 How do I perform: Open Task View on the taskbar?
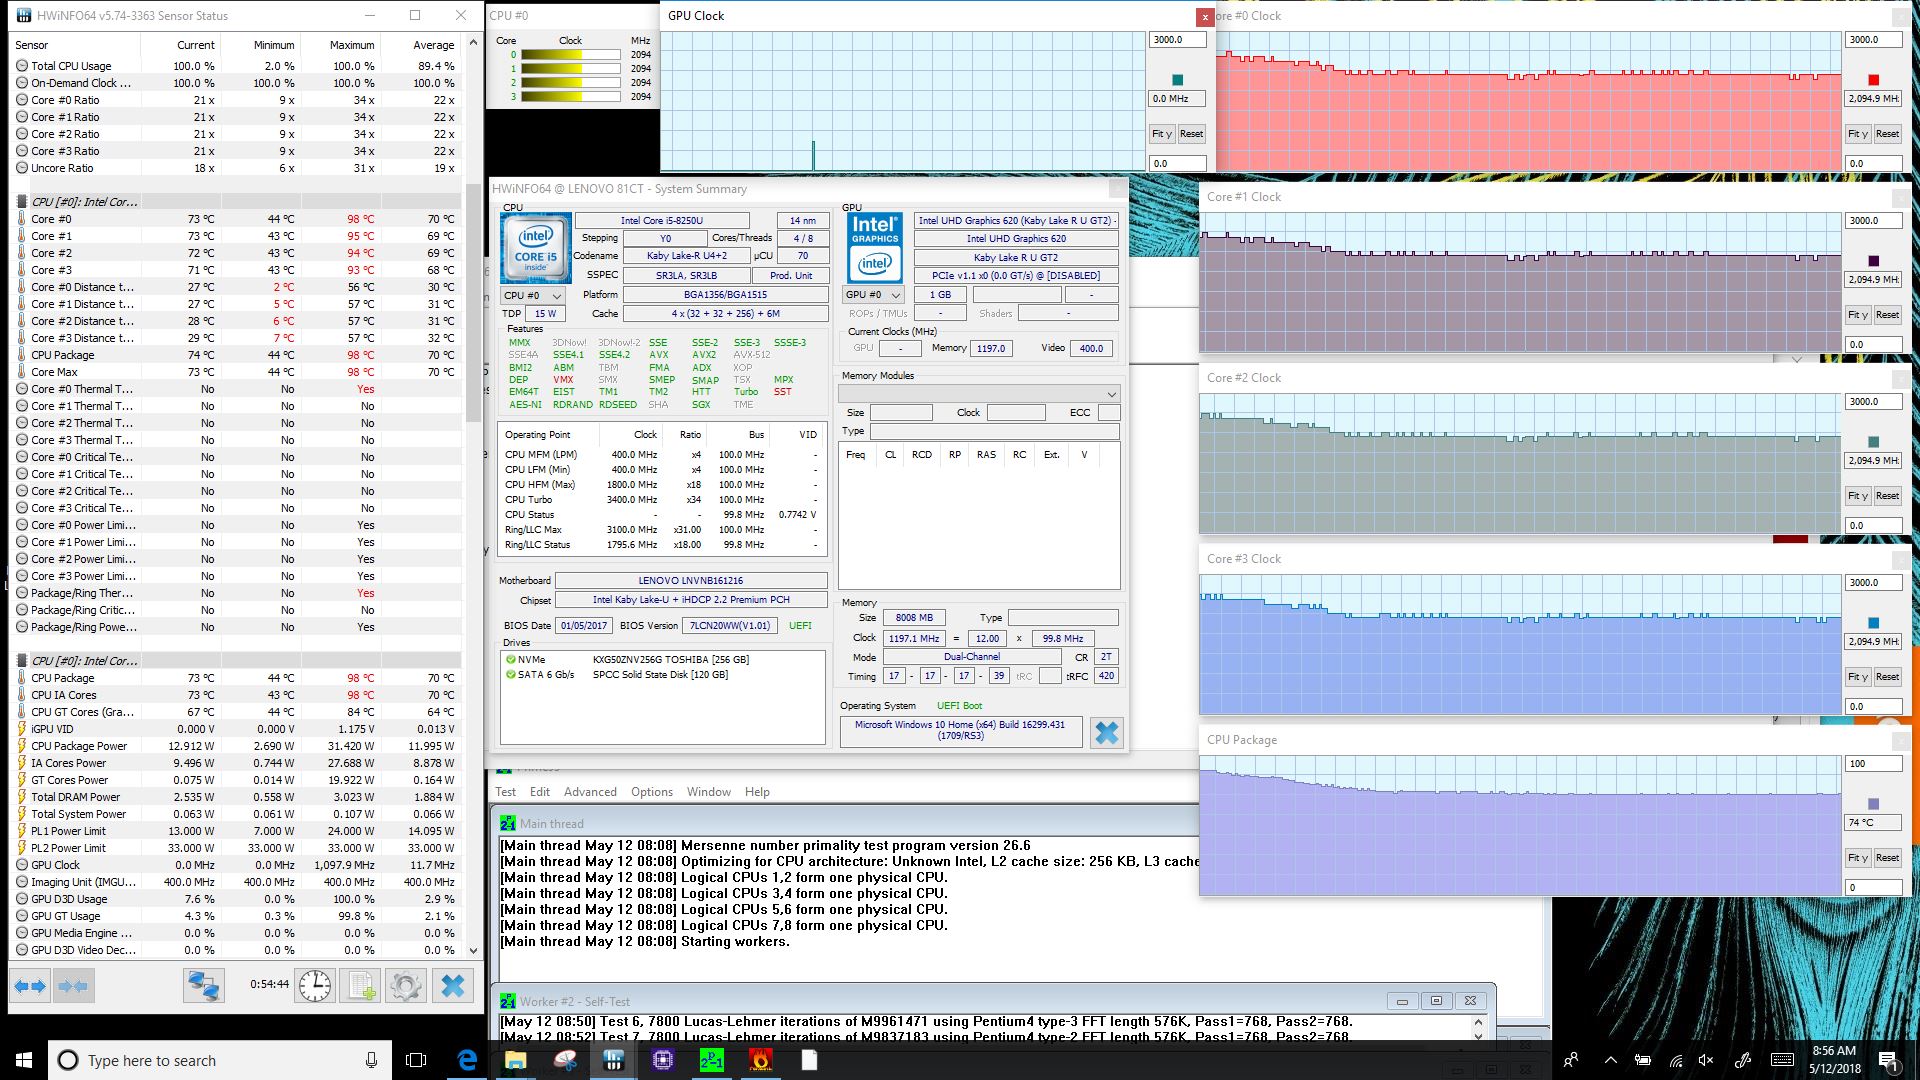(x=416, y=1060)
